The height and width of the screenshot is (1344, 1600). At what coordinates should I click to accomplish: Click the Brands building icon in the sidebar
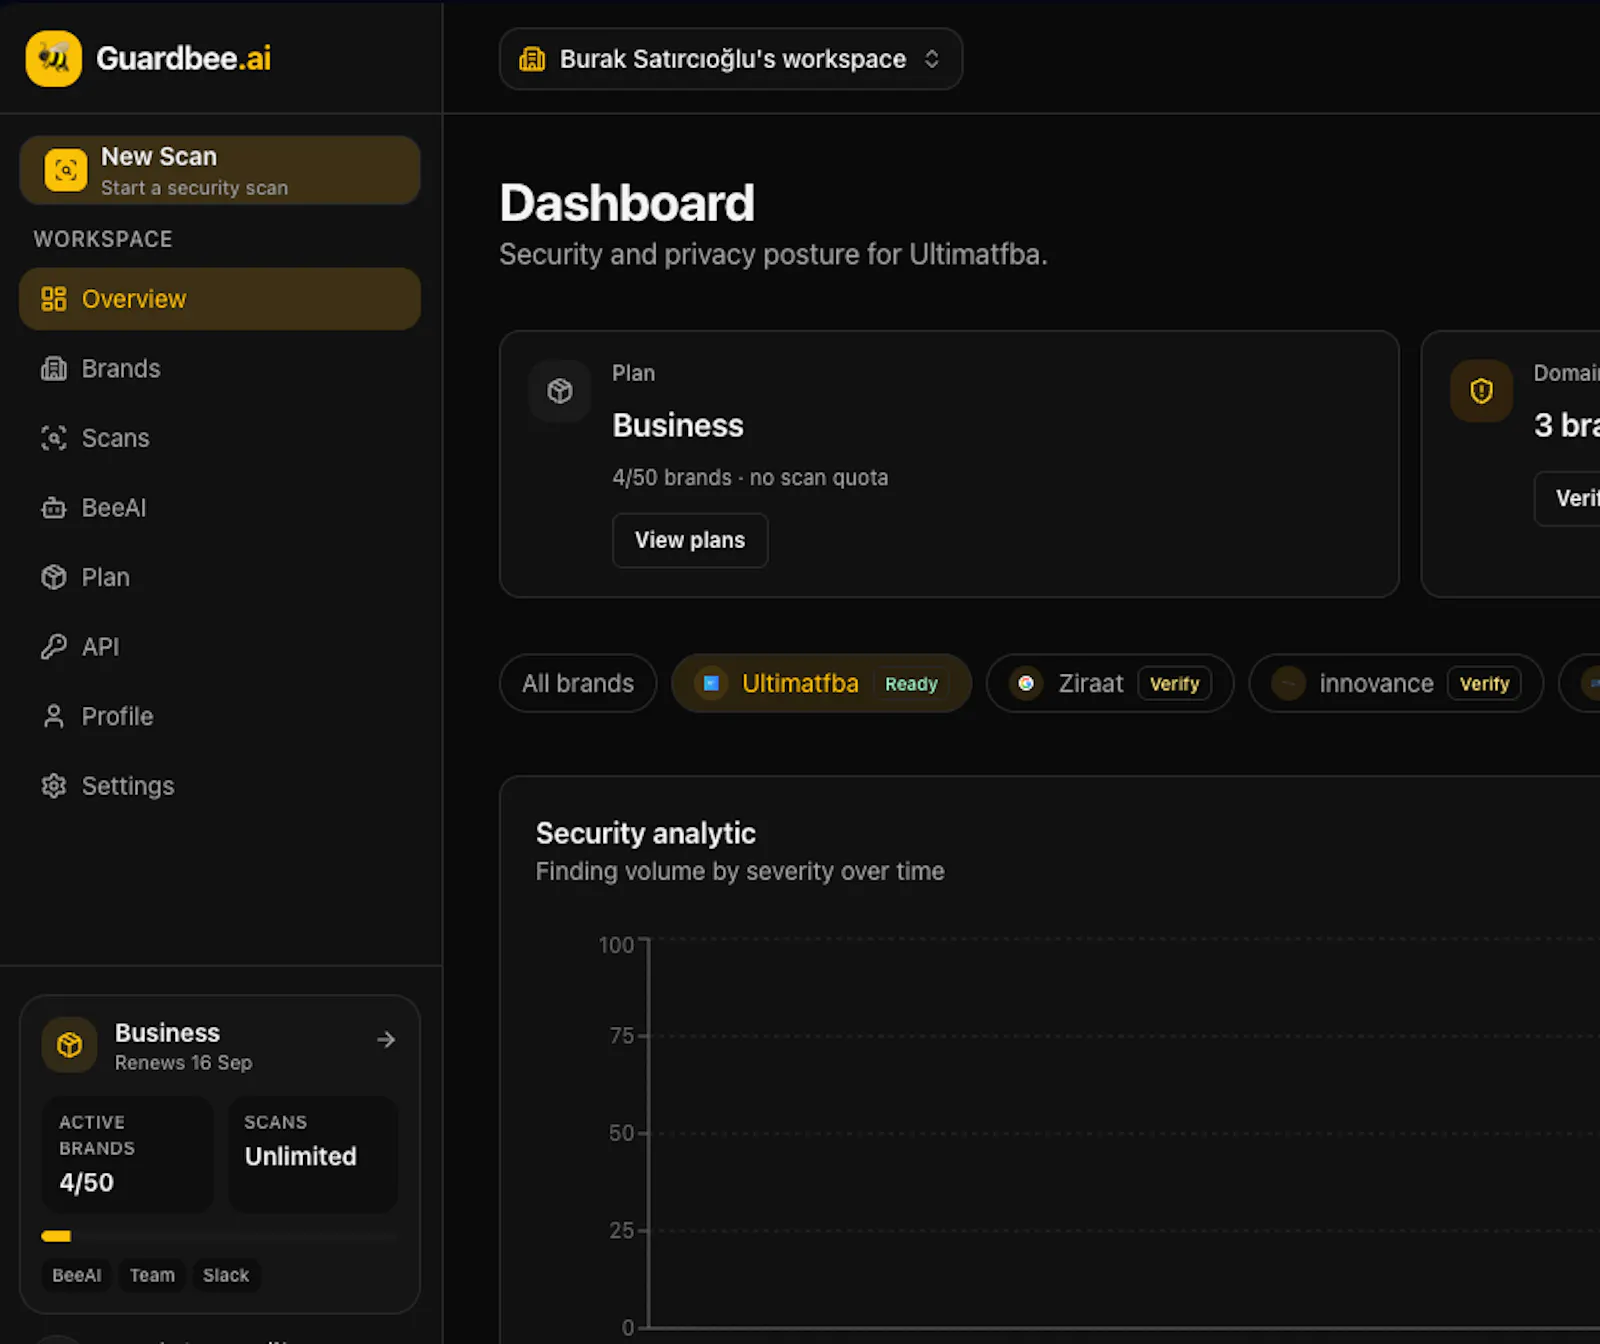coord(54,369)
